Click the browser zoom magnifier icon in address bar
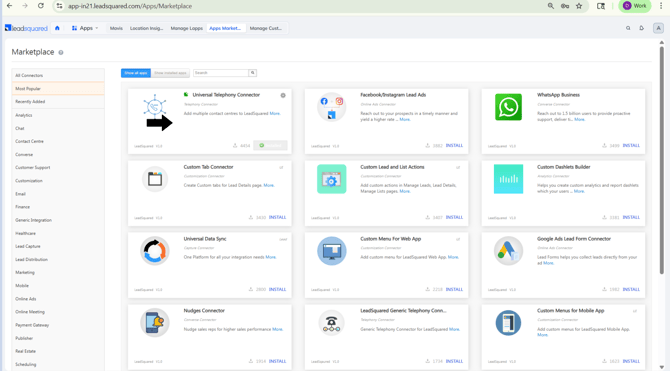 (x=551, y=6)
